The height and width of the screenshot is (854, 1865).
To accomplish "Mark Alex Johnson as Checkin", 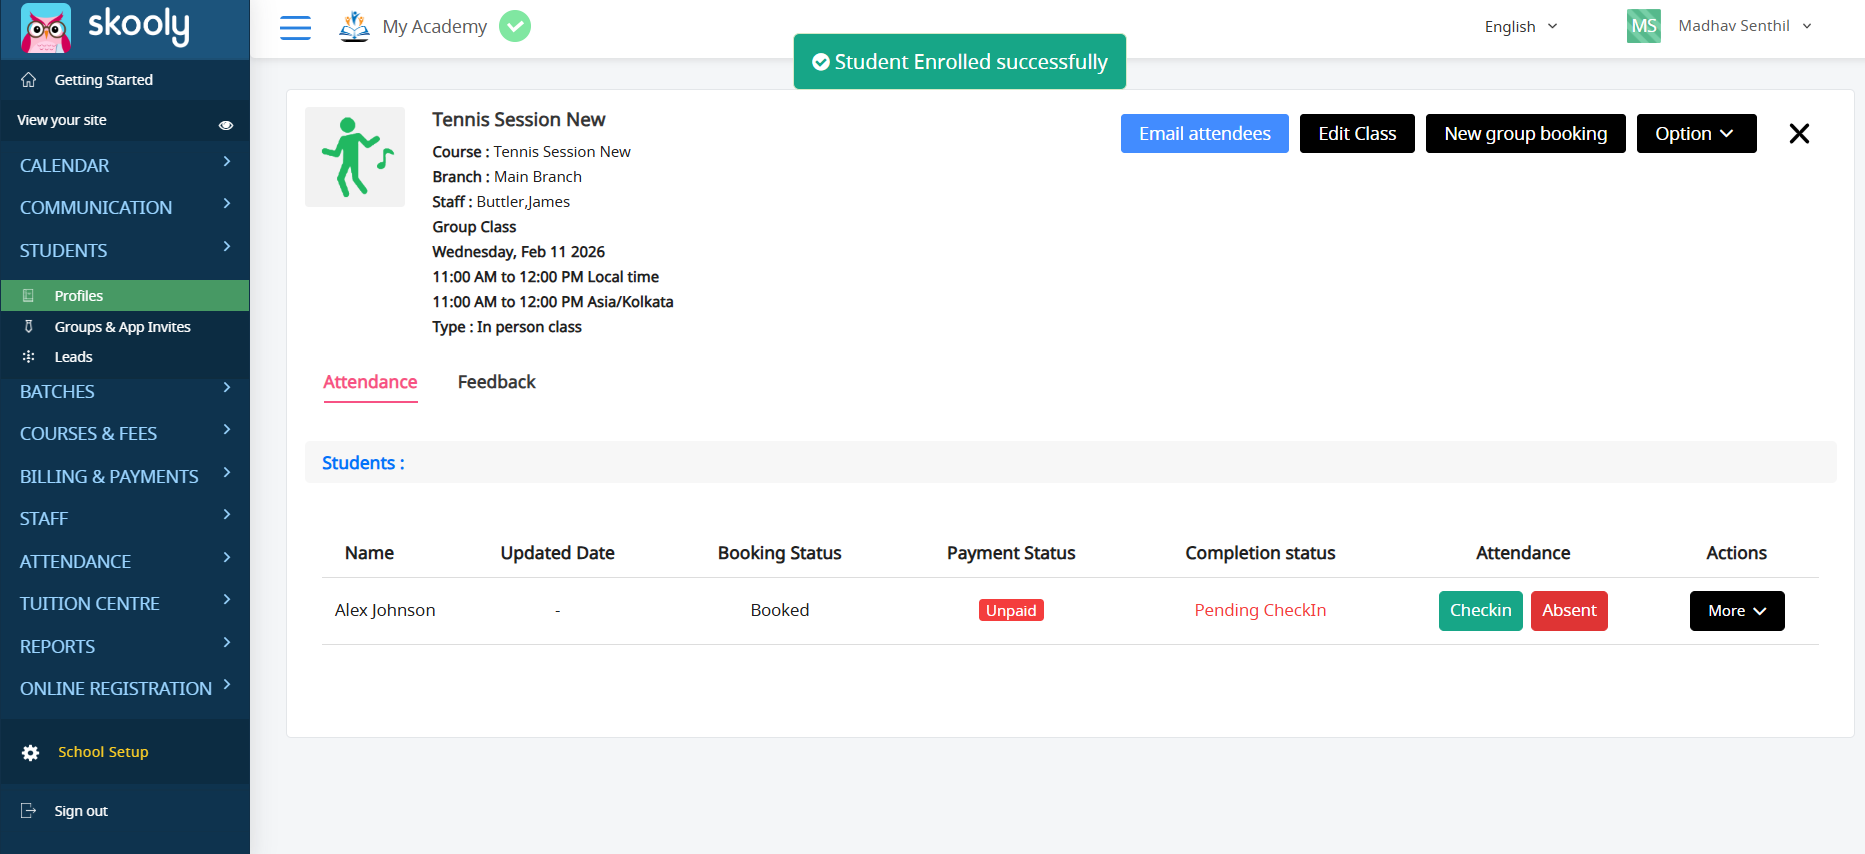I will click(1480, 611).
